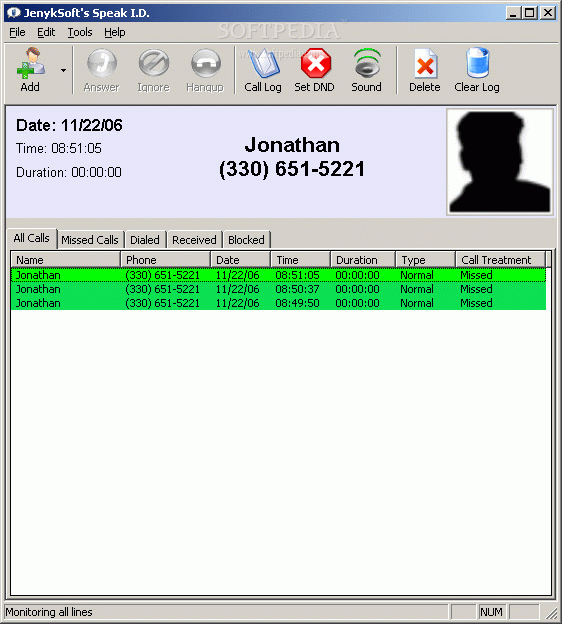Viewport: 562px width, 624px height.
Task: Close the Speak I.D. window
Action: [x=548, y=13]
